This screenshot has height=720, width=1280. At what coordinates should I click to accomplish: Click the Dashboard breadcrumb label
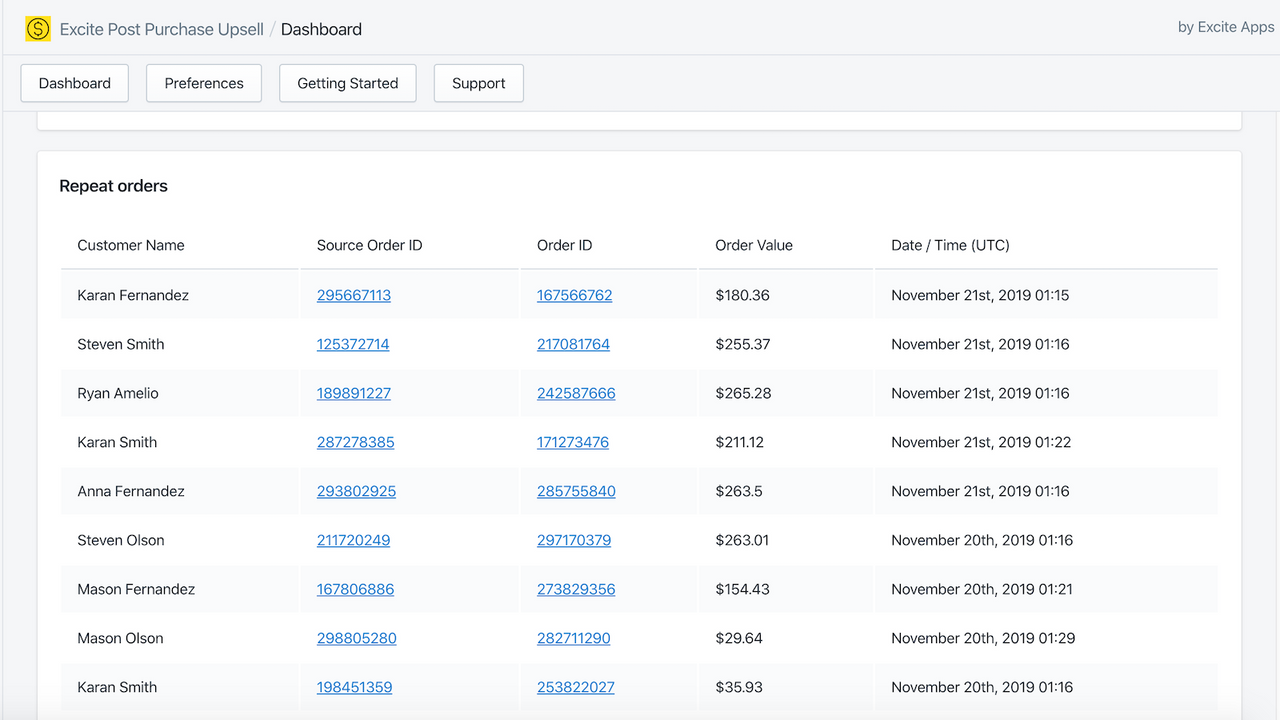321,28
